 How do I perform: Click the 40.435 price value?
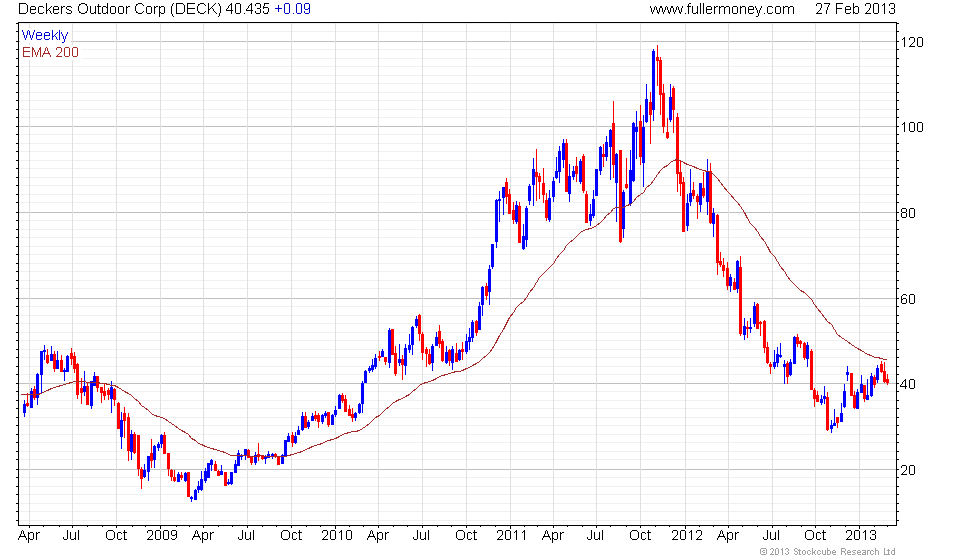pyautogui.click(x=248, y=9)
